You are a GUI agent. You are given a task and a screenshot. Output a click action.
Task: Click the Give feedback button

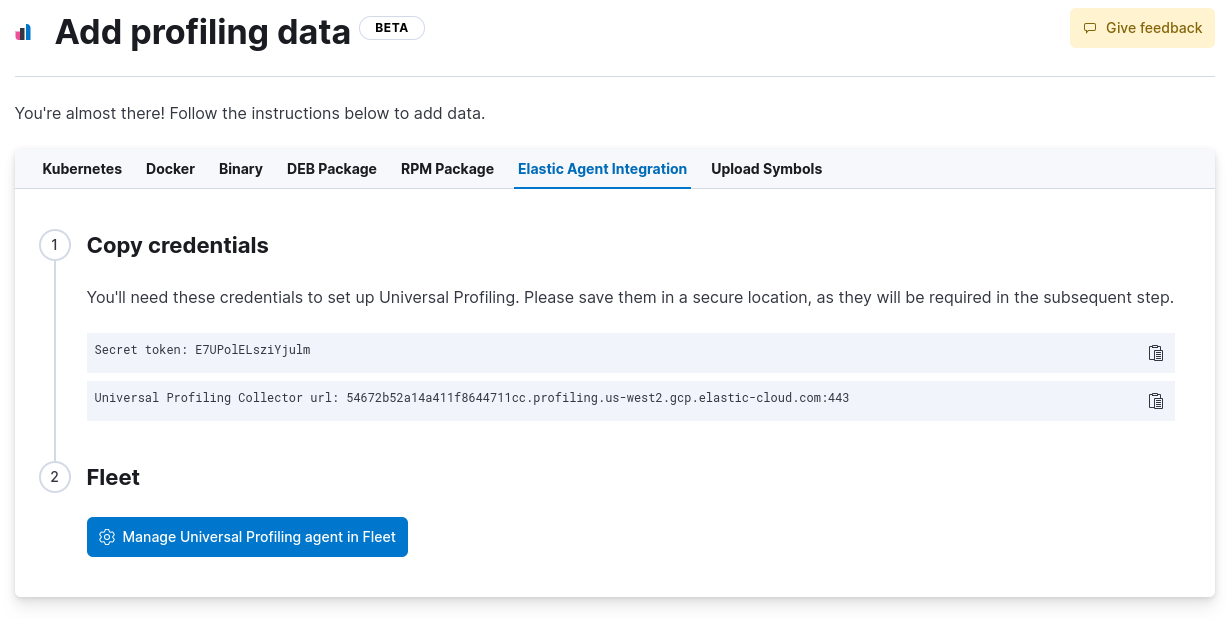pyautogui.click(x=1142, y=27)
